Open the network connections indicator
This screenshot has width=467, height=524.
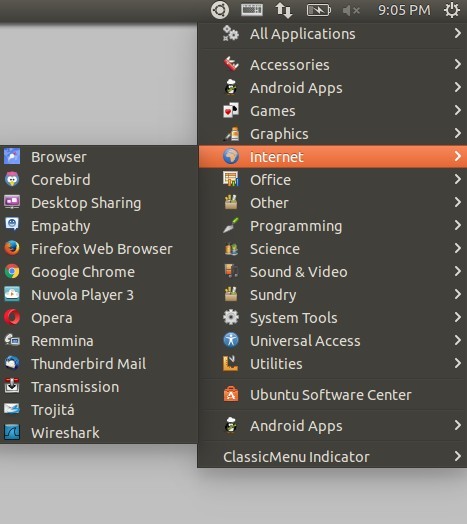pos(284,10)
